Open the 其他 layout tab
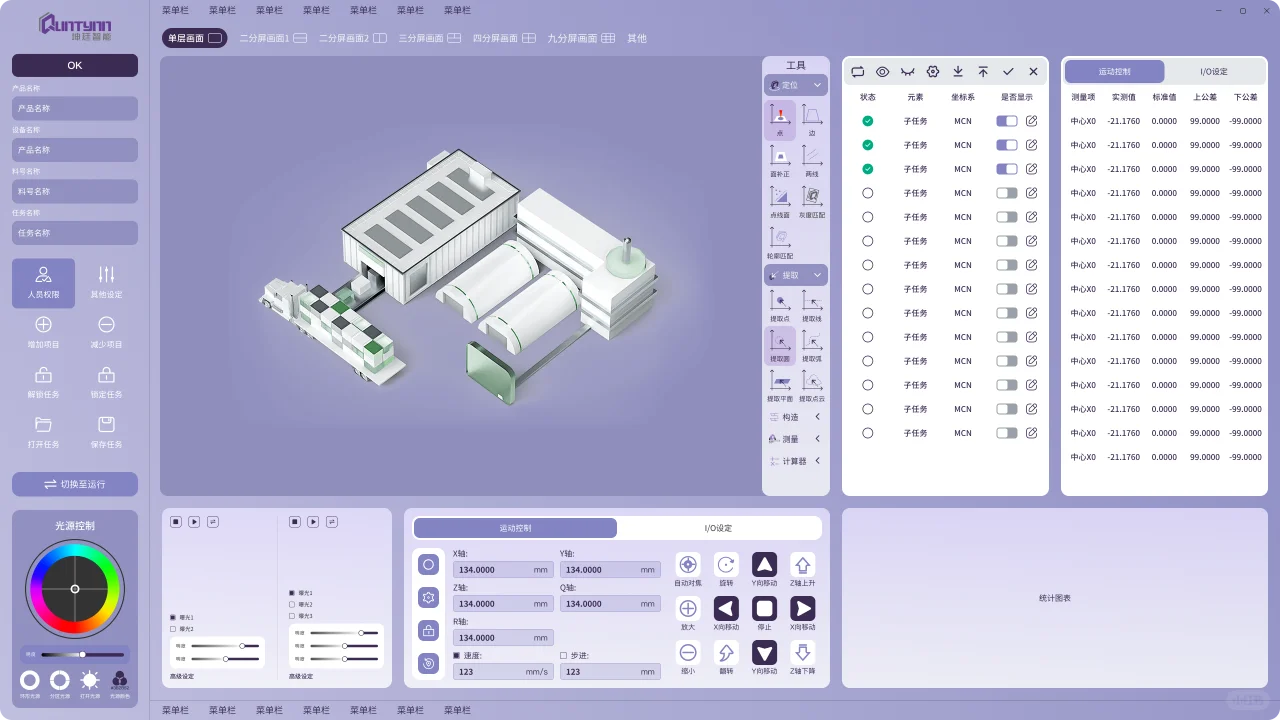 pos(637,38)
